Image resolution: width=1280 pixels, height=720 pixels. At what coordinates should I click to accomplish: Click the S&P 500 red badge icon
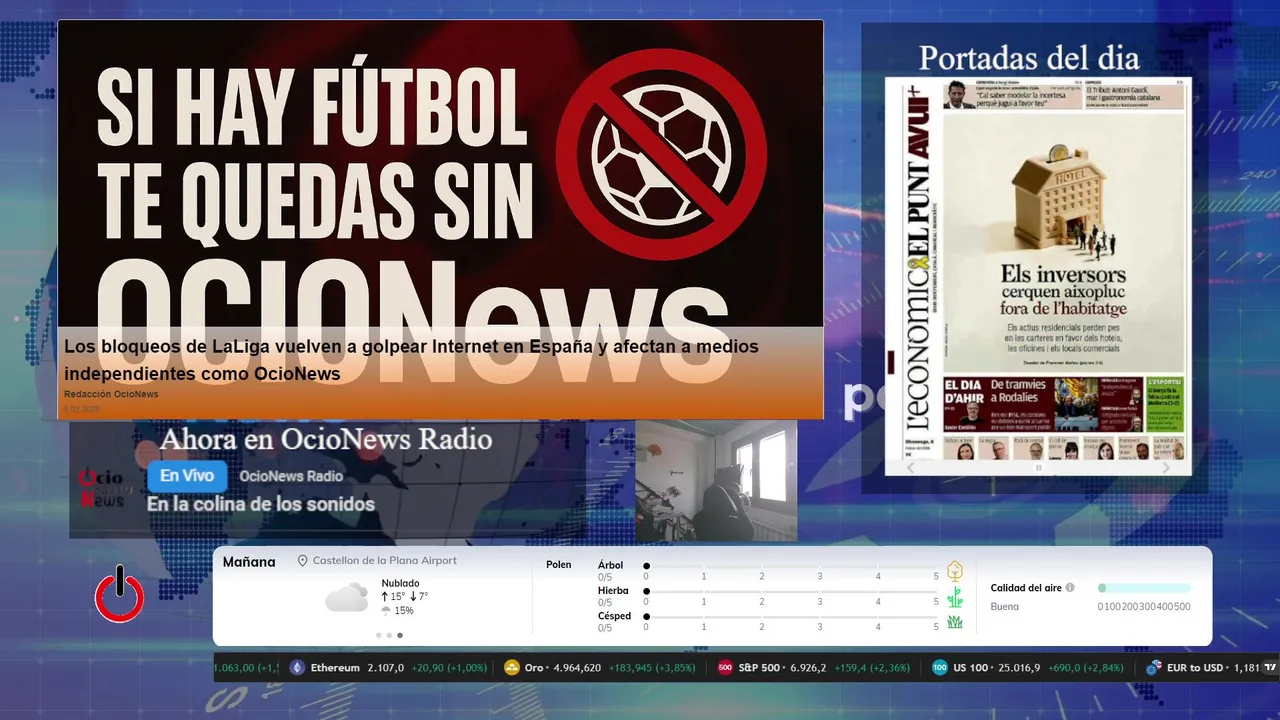(725, 668)
